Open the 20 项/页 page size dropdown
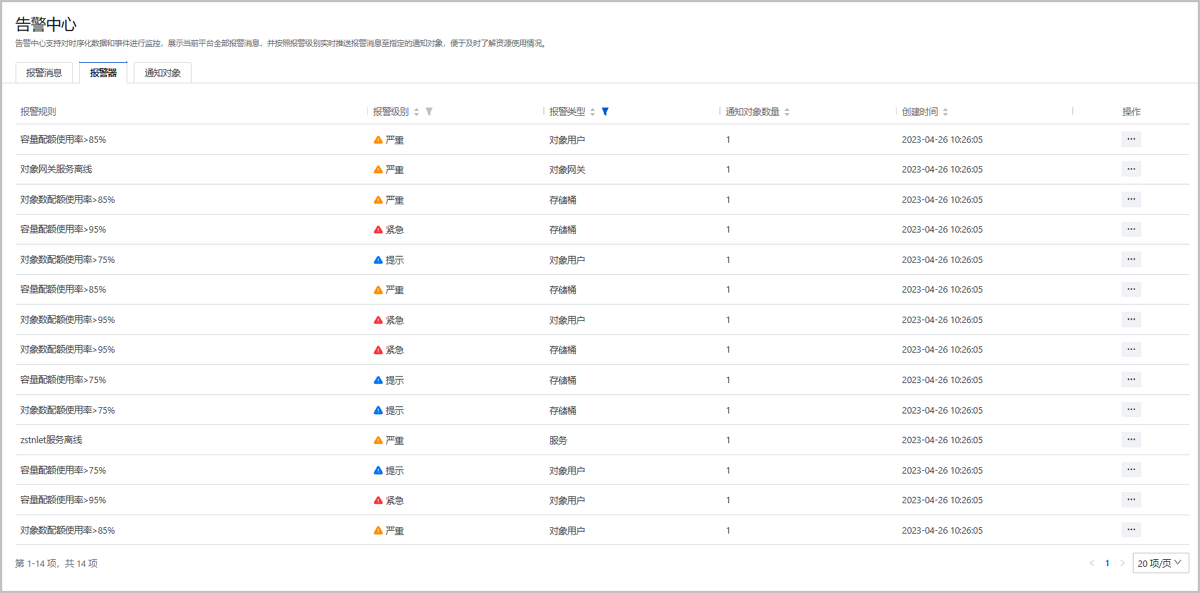1200x593 pixels. [1161, 563]
